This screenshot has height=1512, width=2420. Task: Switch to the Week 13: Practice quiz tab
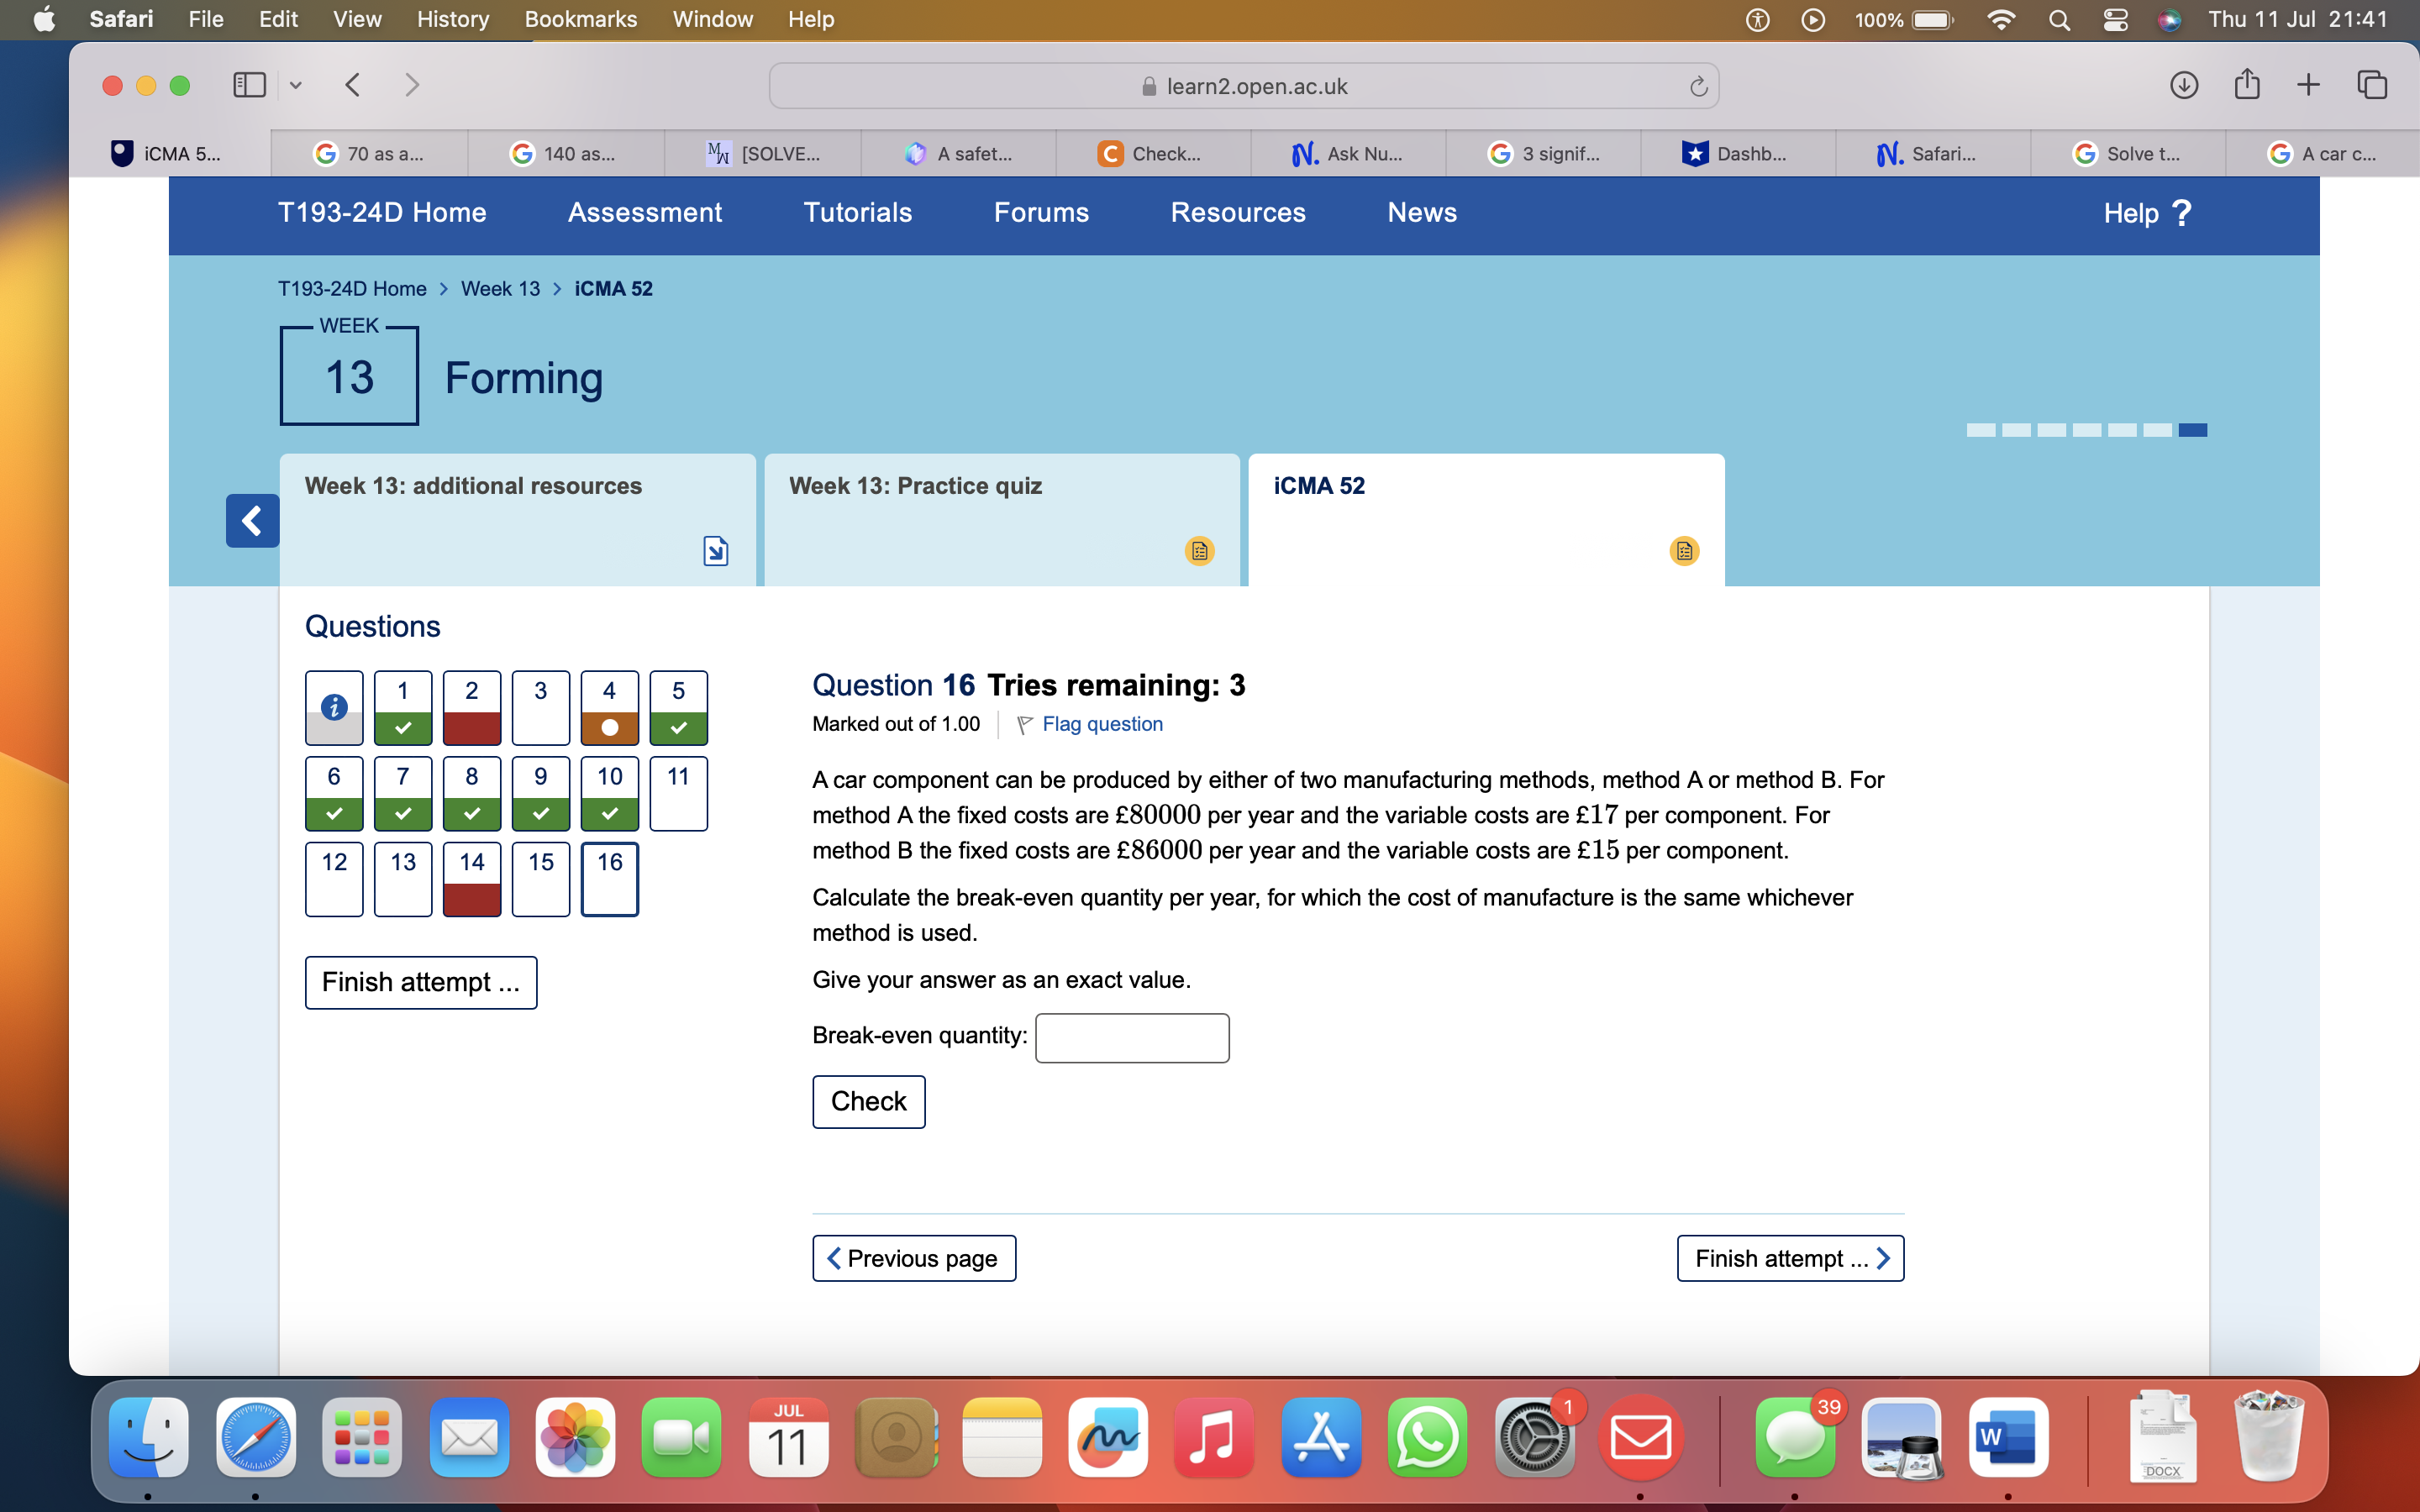tap(915, 486)
